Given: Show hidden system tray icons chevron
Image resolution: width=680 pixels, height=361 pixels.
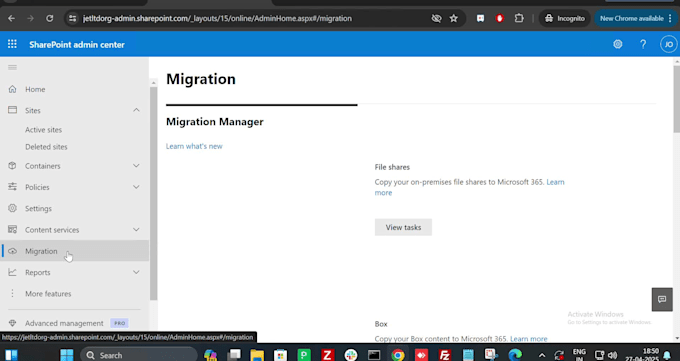Looking at the screenshot, I should [x=542, y=355].
